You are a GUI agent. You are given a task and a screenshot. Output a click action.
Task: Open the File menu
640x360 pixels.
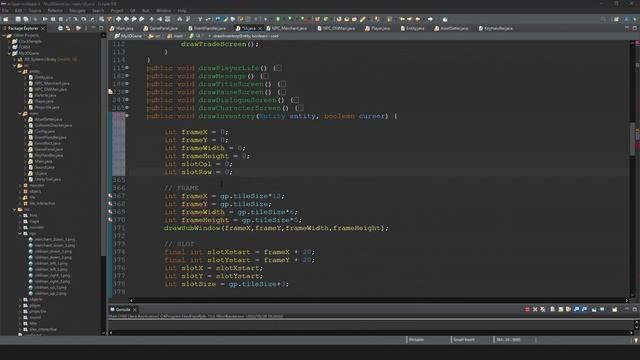[5, 11]
